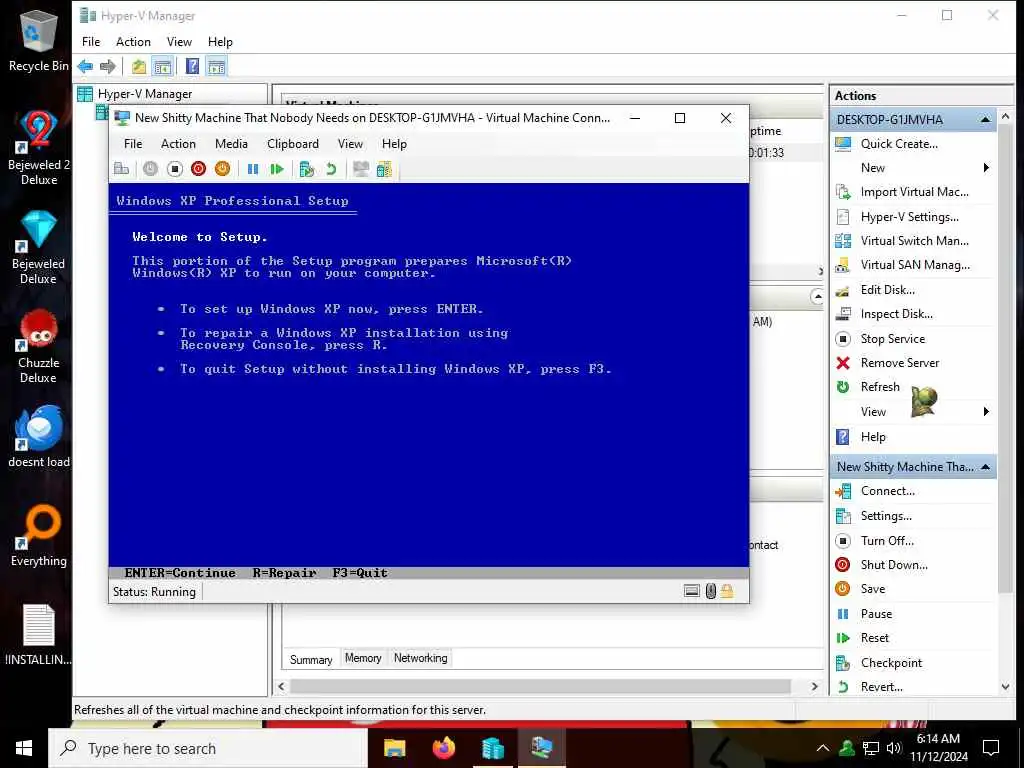Expand the New submenu arrow in Actions
Screen dimensions: 1024x768
tap(985, 168)
